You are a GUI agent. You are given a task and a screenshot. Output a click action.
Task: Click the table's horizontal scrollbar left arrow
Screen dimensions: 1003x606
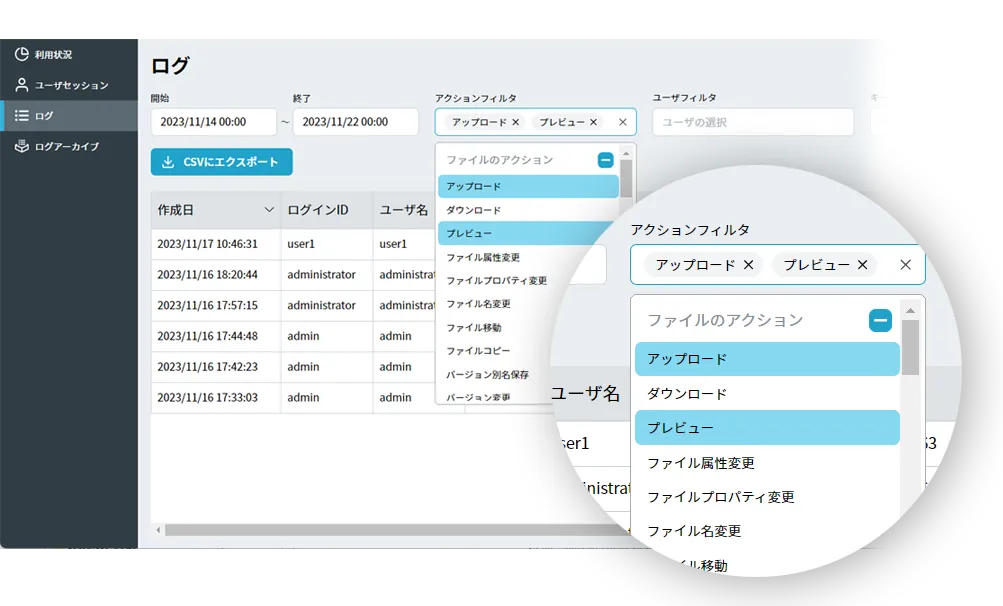tap(158, 530)
